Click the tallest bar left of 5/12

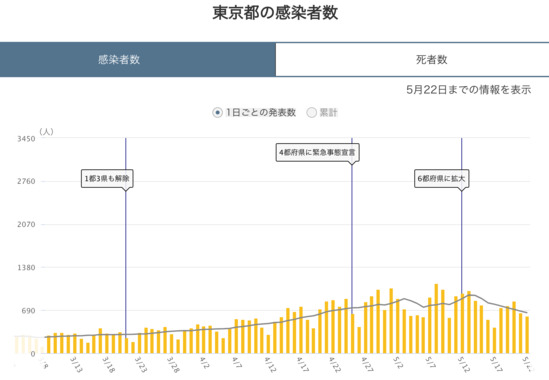436,319
